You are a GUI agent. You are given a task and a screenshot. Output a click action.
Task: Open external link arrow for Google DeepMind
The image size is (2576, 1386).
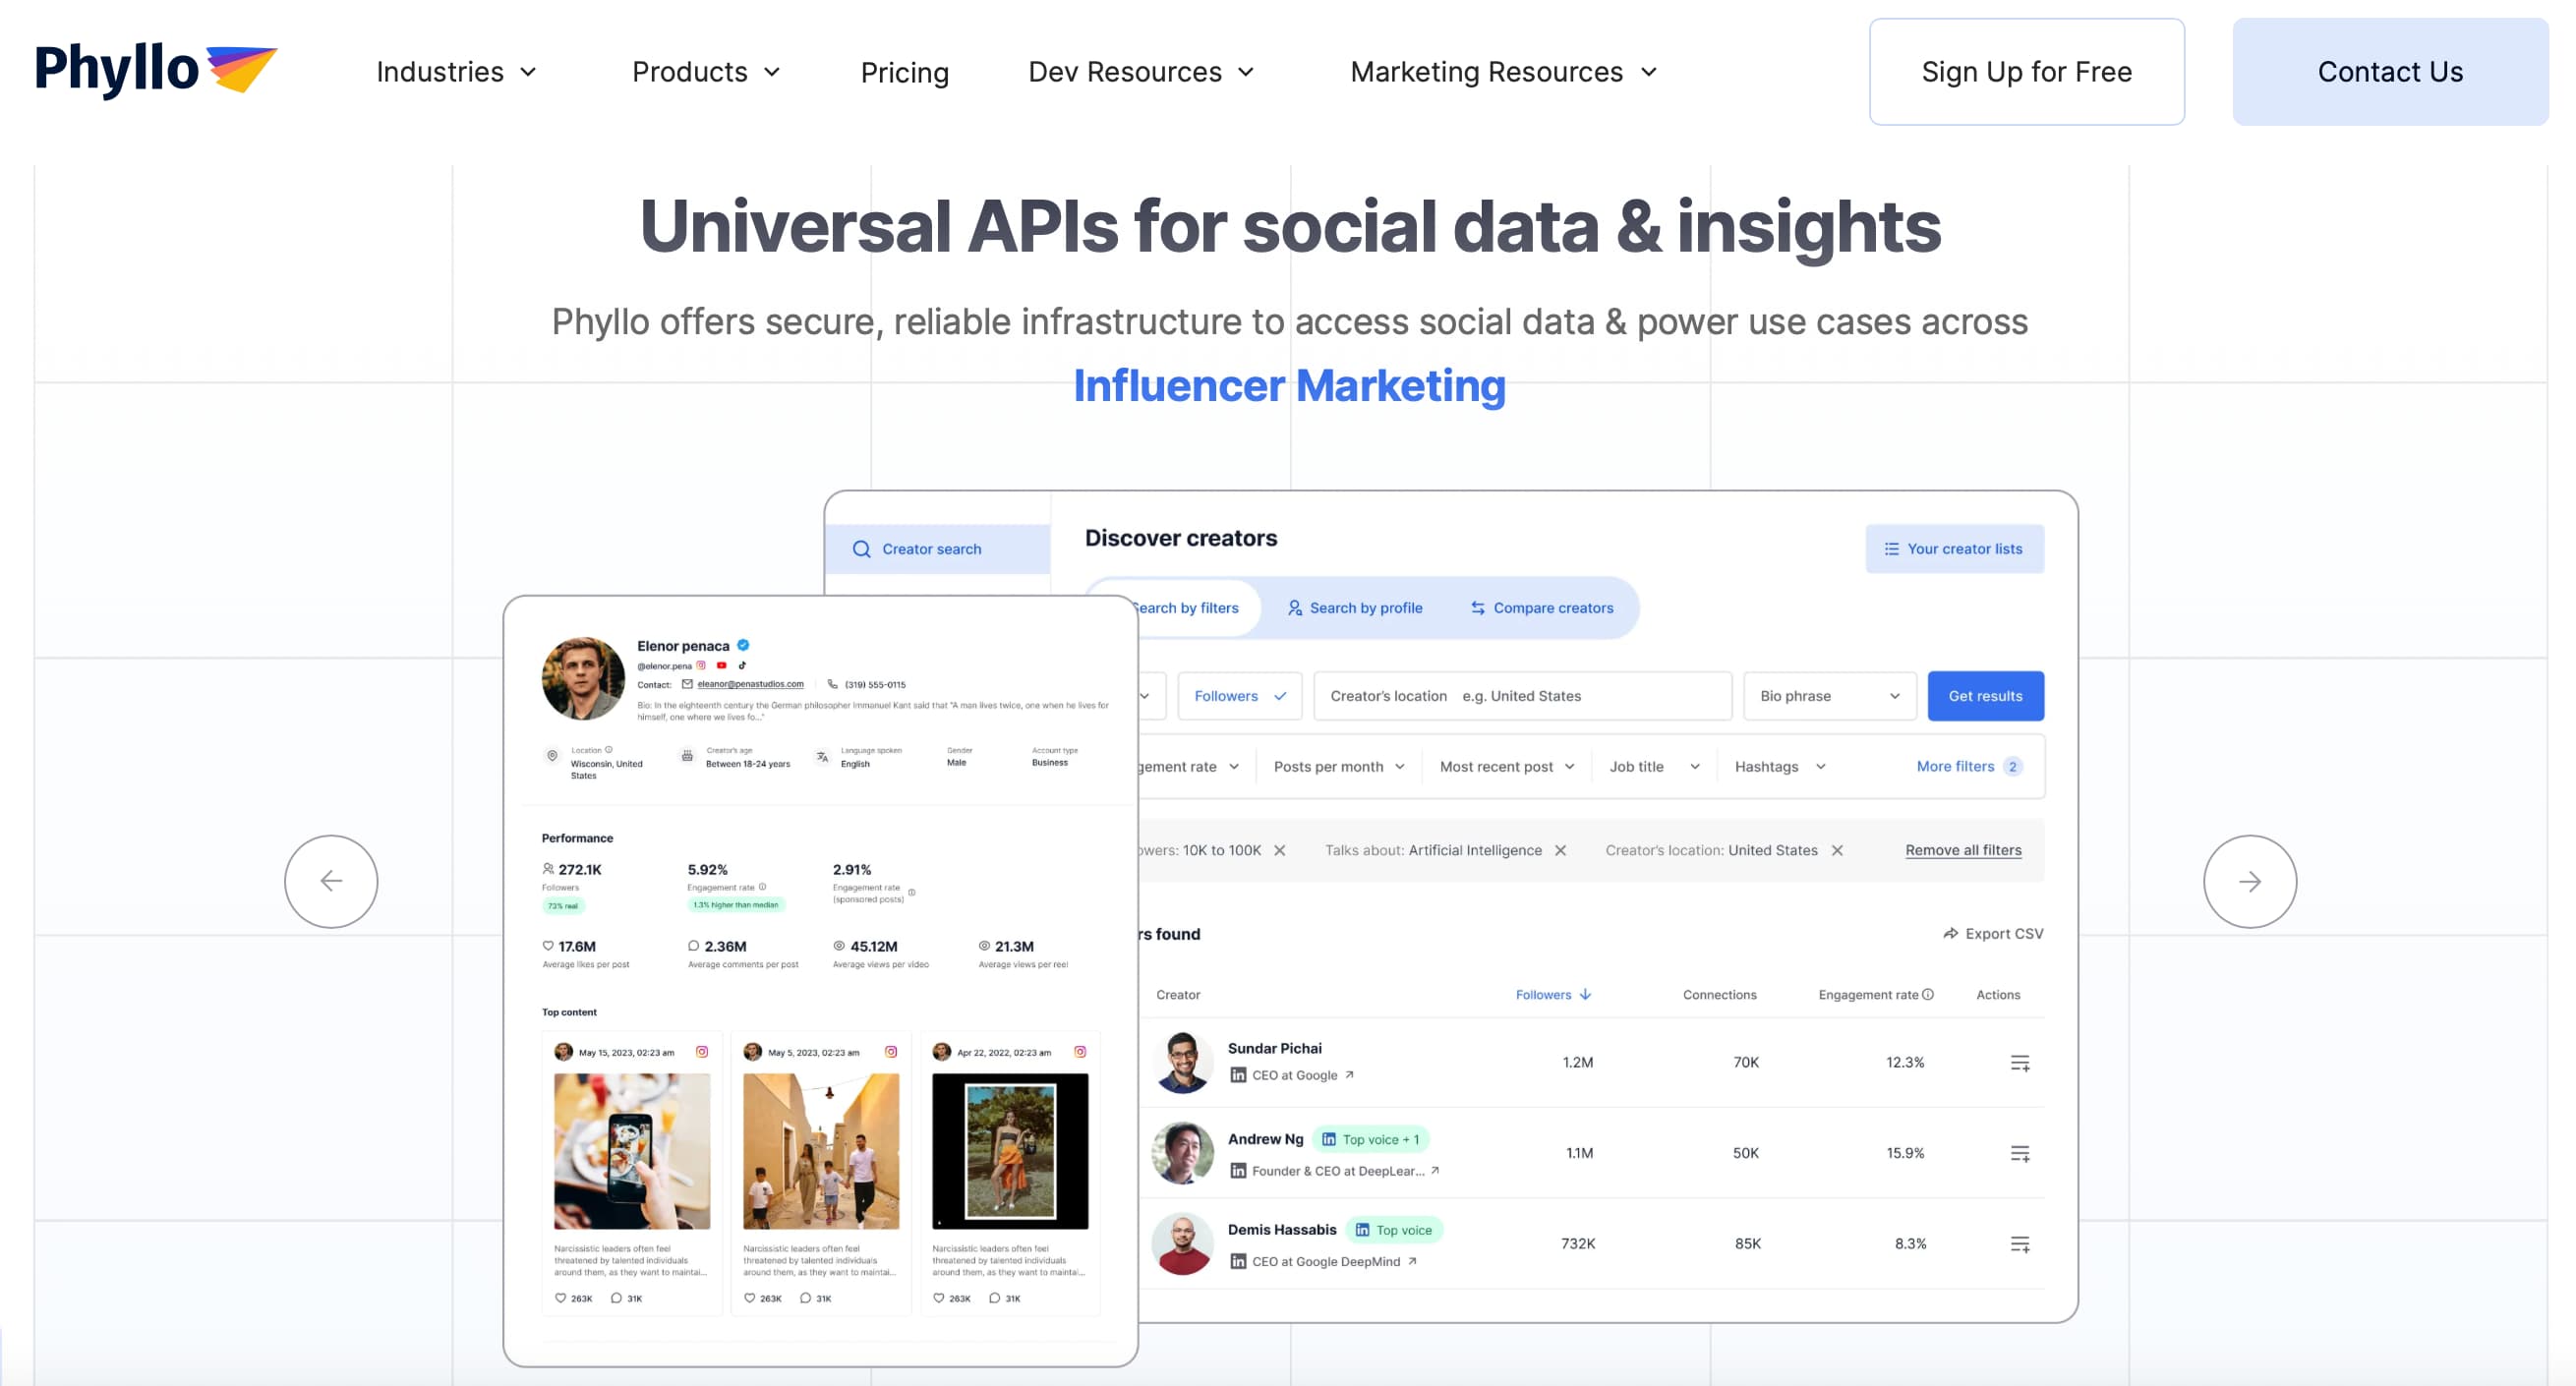point(1412,1261)
